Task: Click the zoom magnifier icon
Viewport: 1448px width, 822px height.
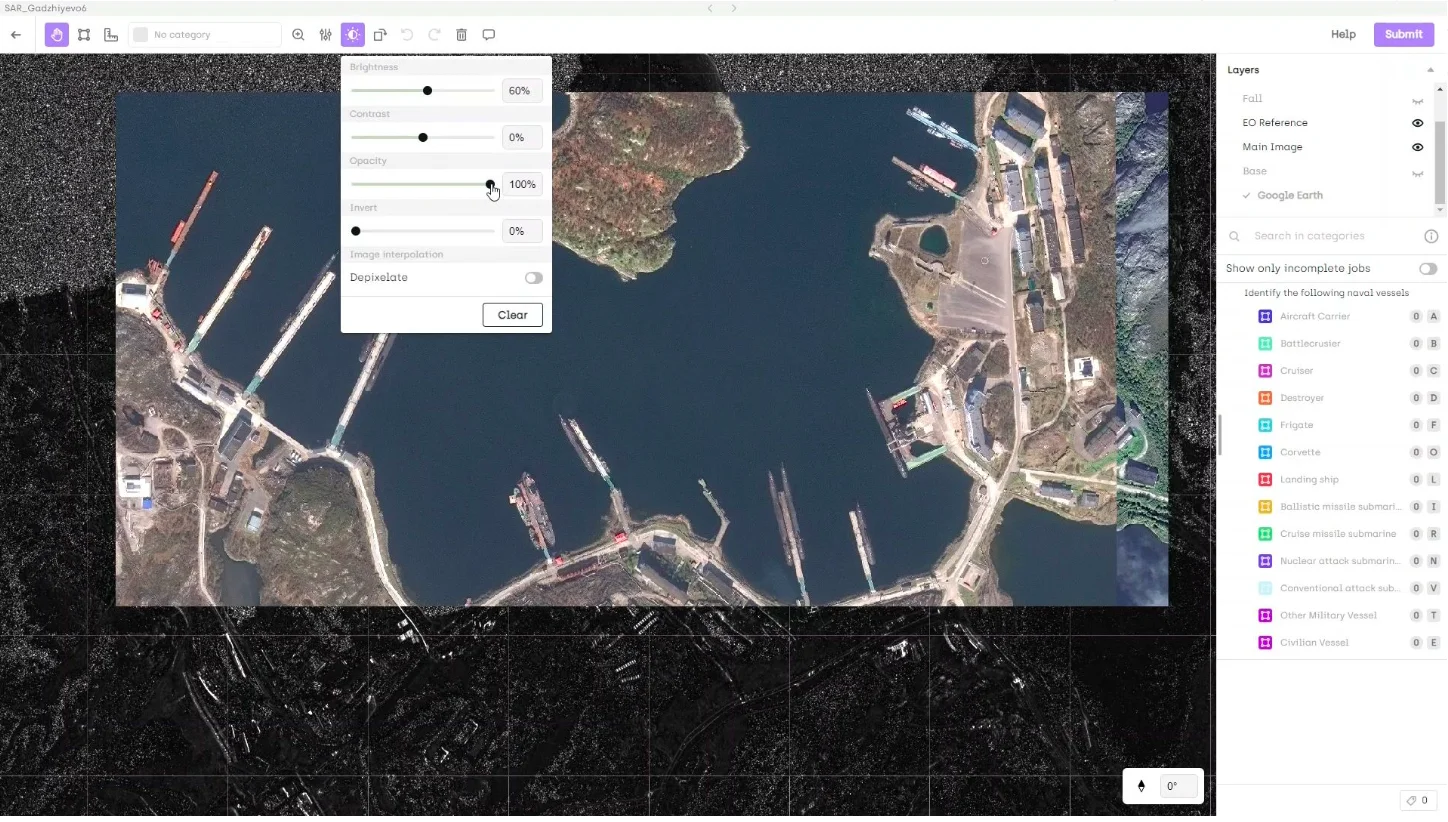Action: tap(298, 35)
